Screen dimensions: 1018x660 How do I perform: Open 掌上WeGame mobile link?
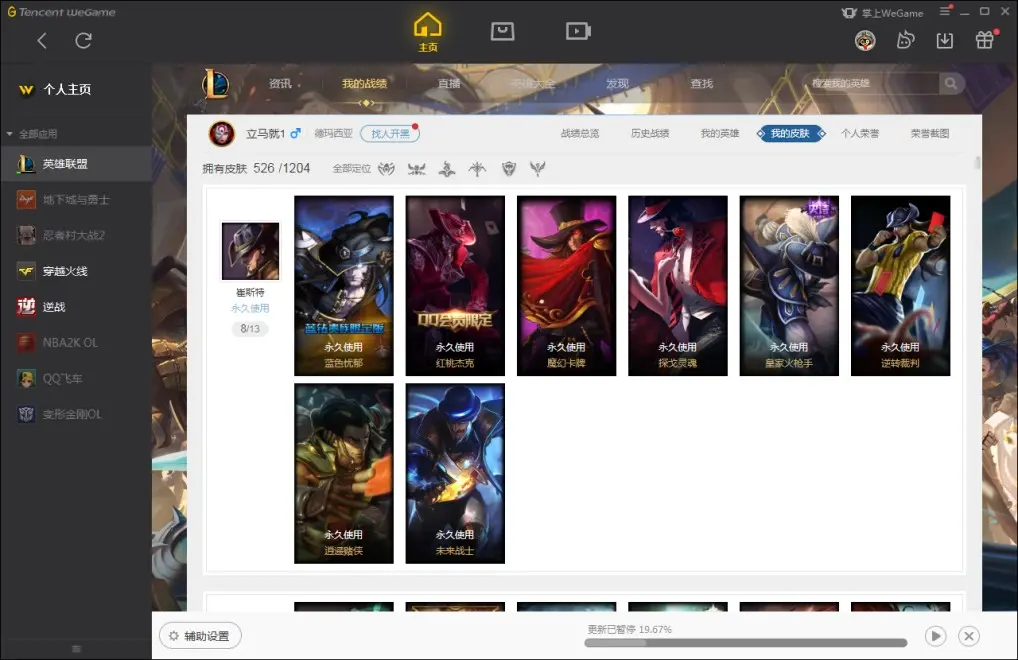(x=882, y=13)
